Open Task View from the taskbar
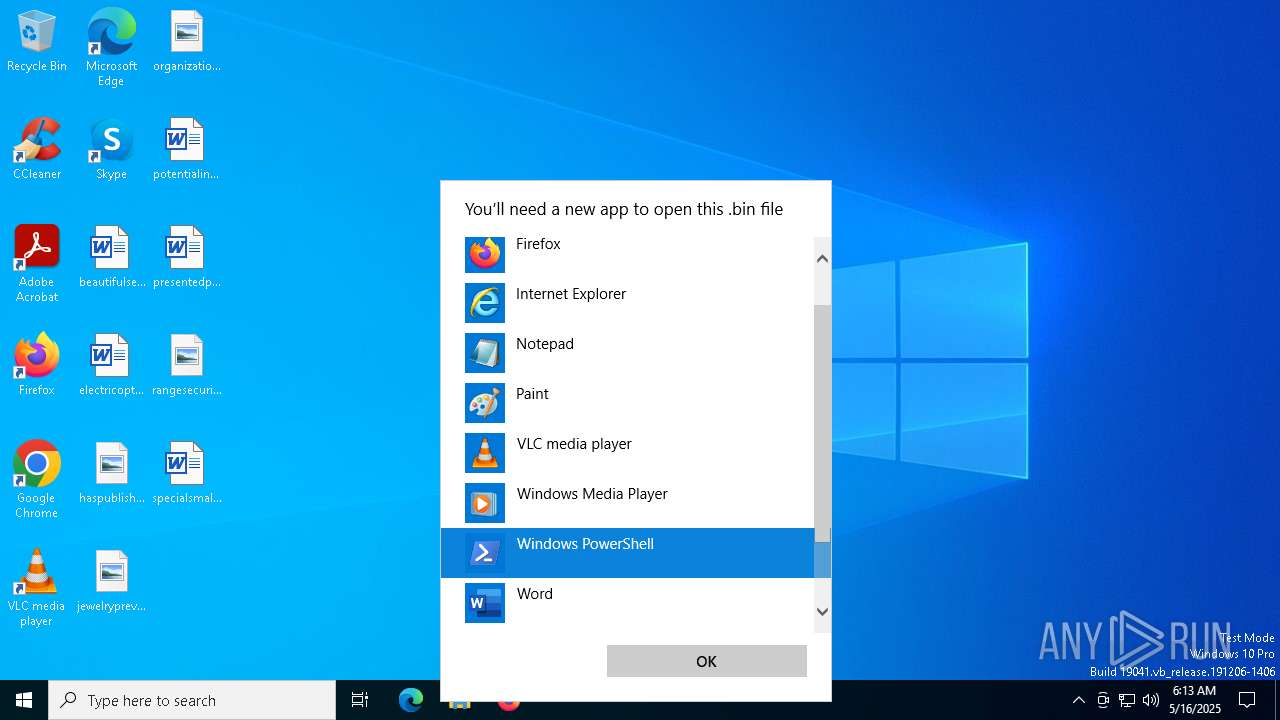 pos(360,700)
